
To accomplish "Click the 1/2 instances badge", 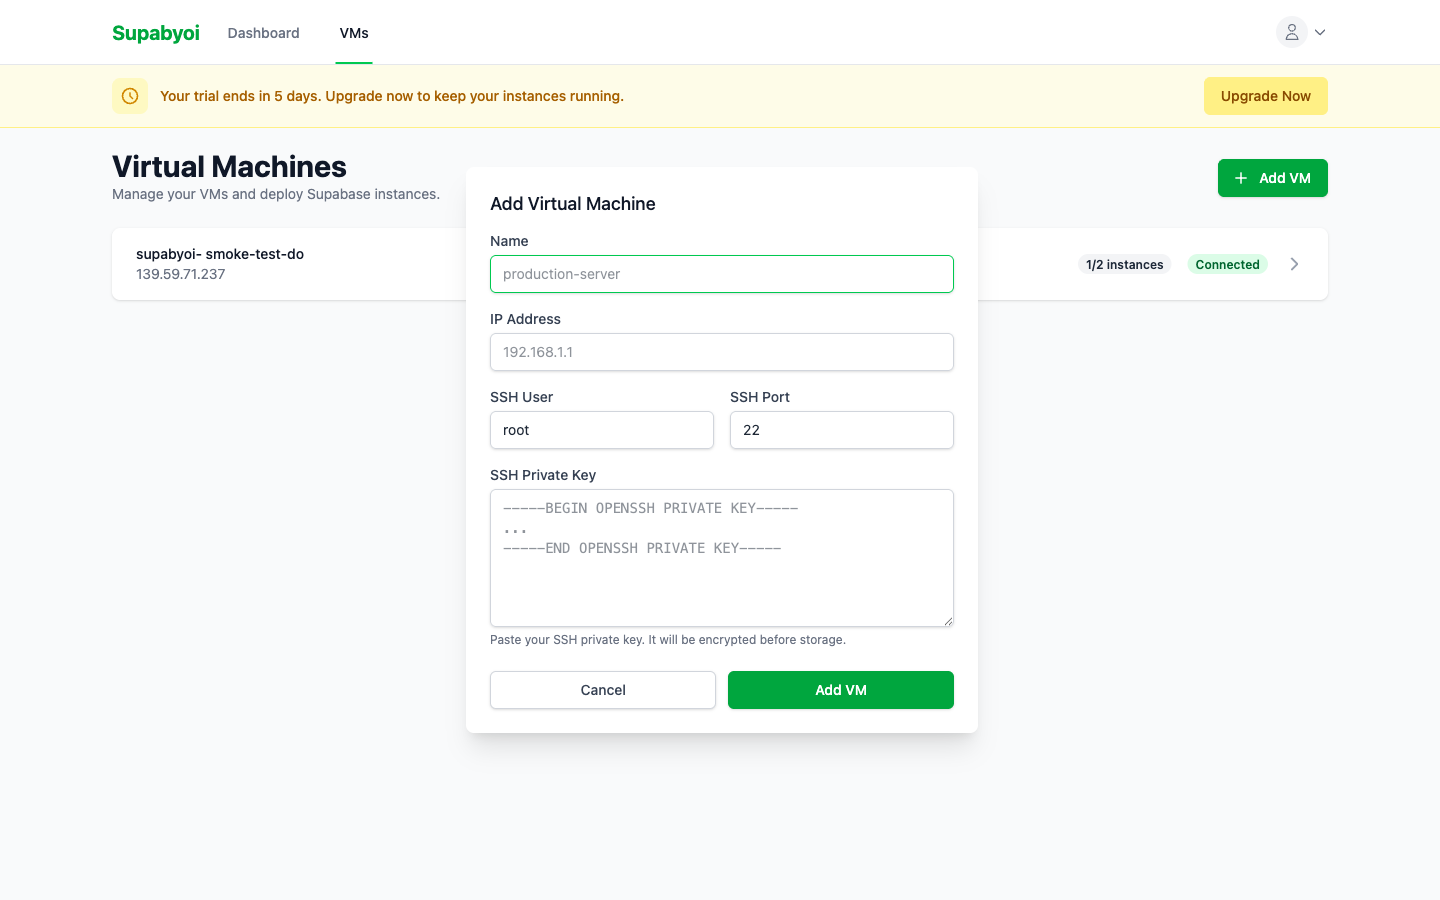I will [x=1124, y=264].
